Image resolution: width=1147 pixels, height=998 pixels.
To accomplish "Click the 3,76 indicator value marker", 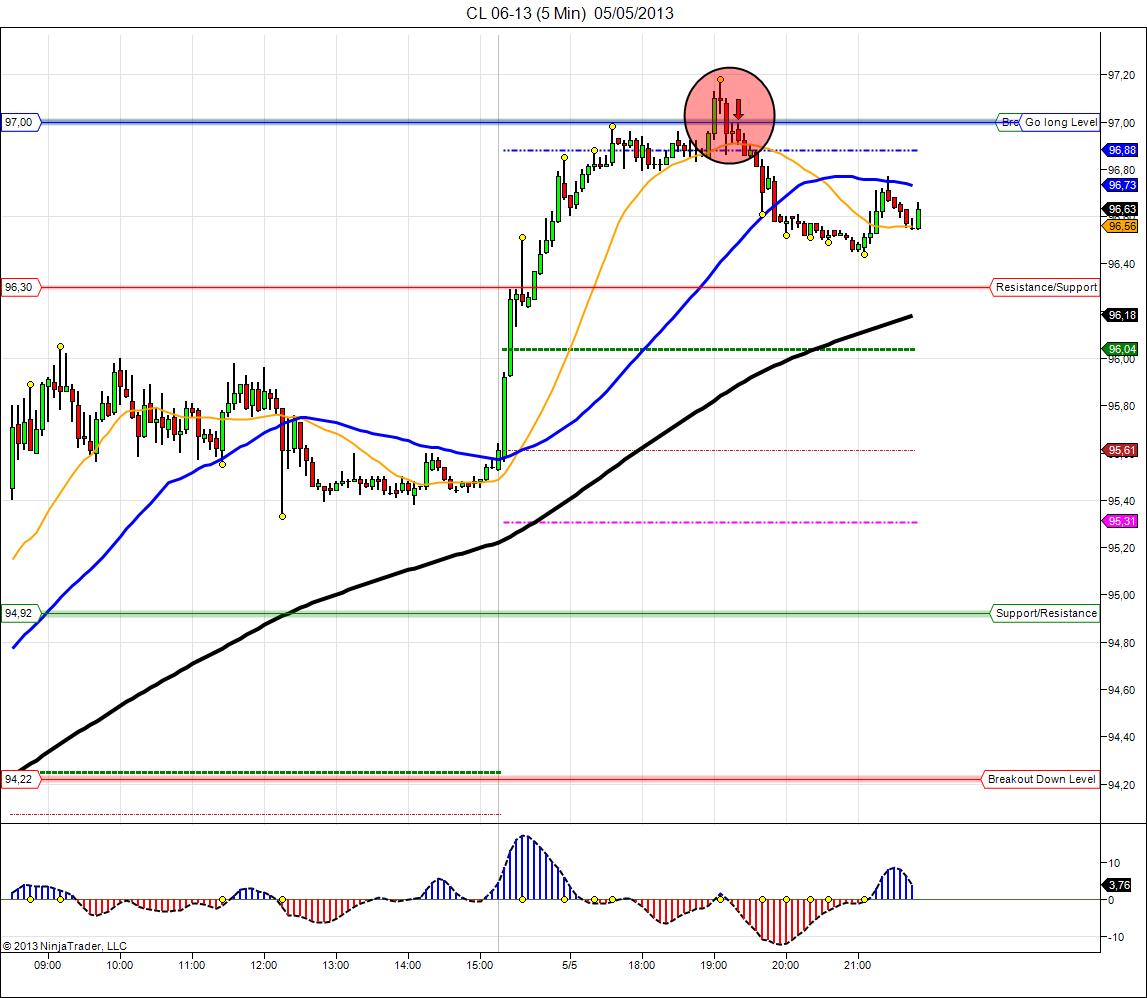I will pos(1118,885).
